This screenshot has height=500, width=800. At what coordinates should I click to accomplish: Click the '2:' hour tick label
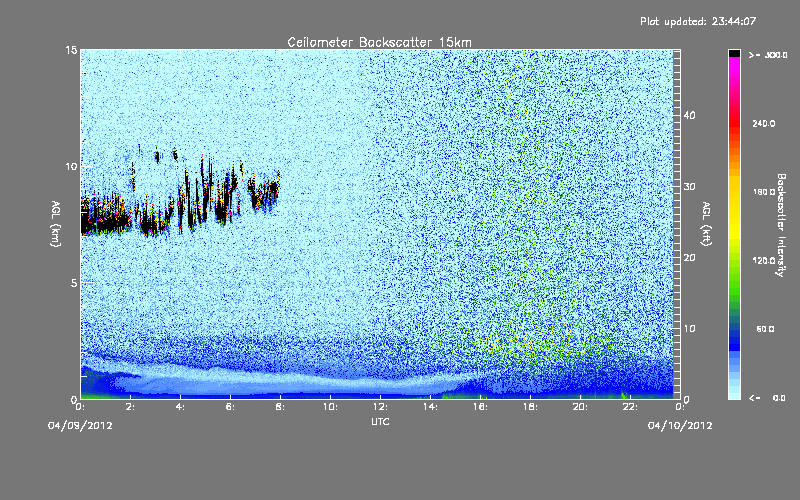[x=131, y=407]
